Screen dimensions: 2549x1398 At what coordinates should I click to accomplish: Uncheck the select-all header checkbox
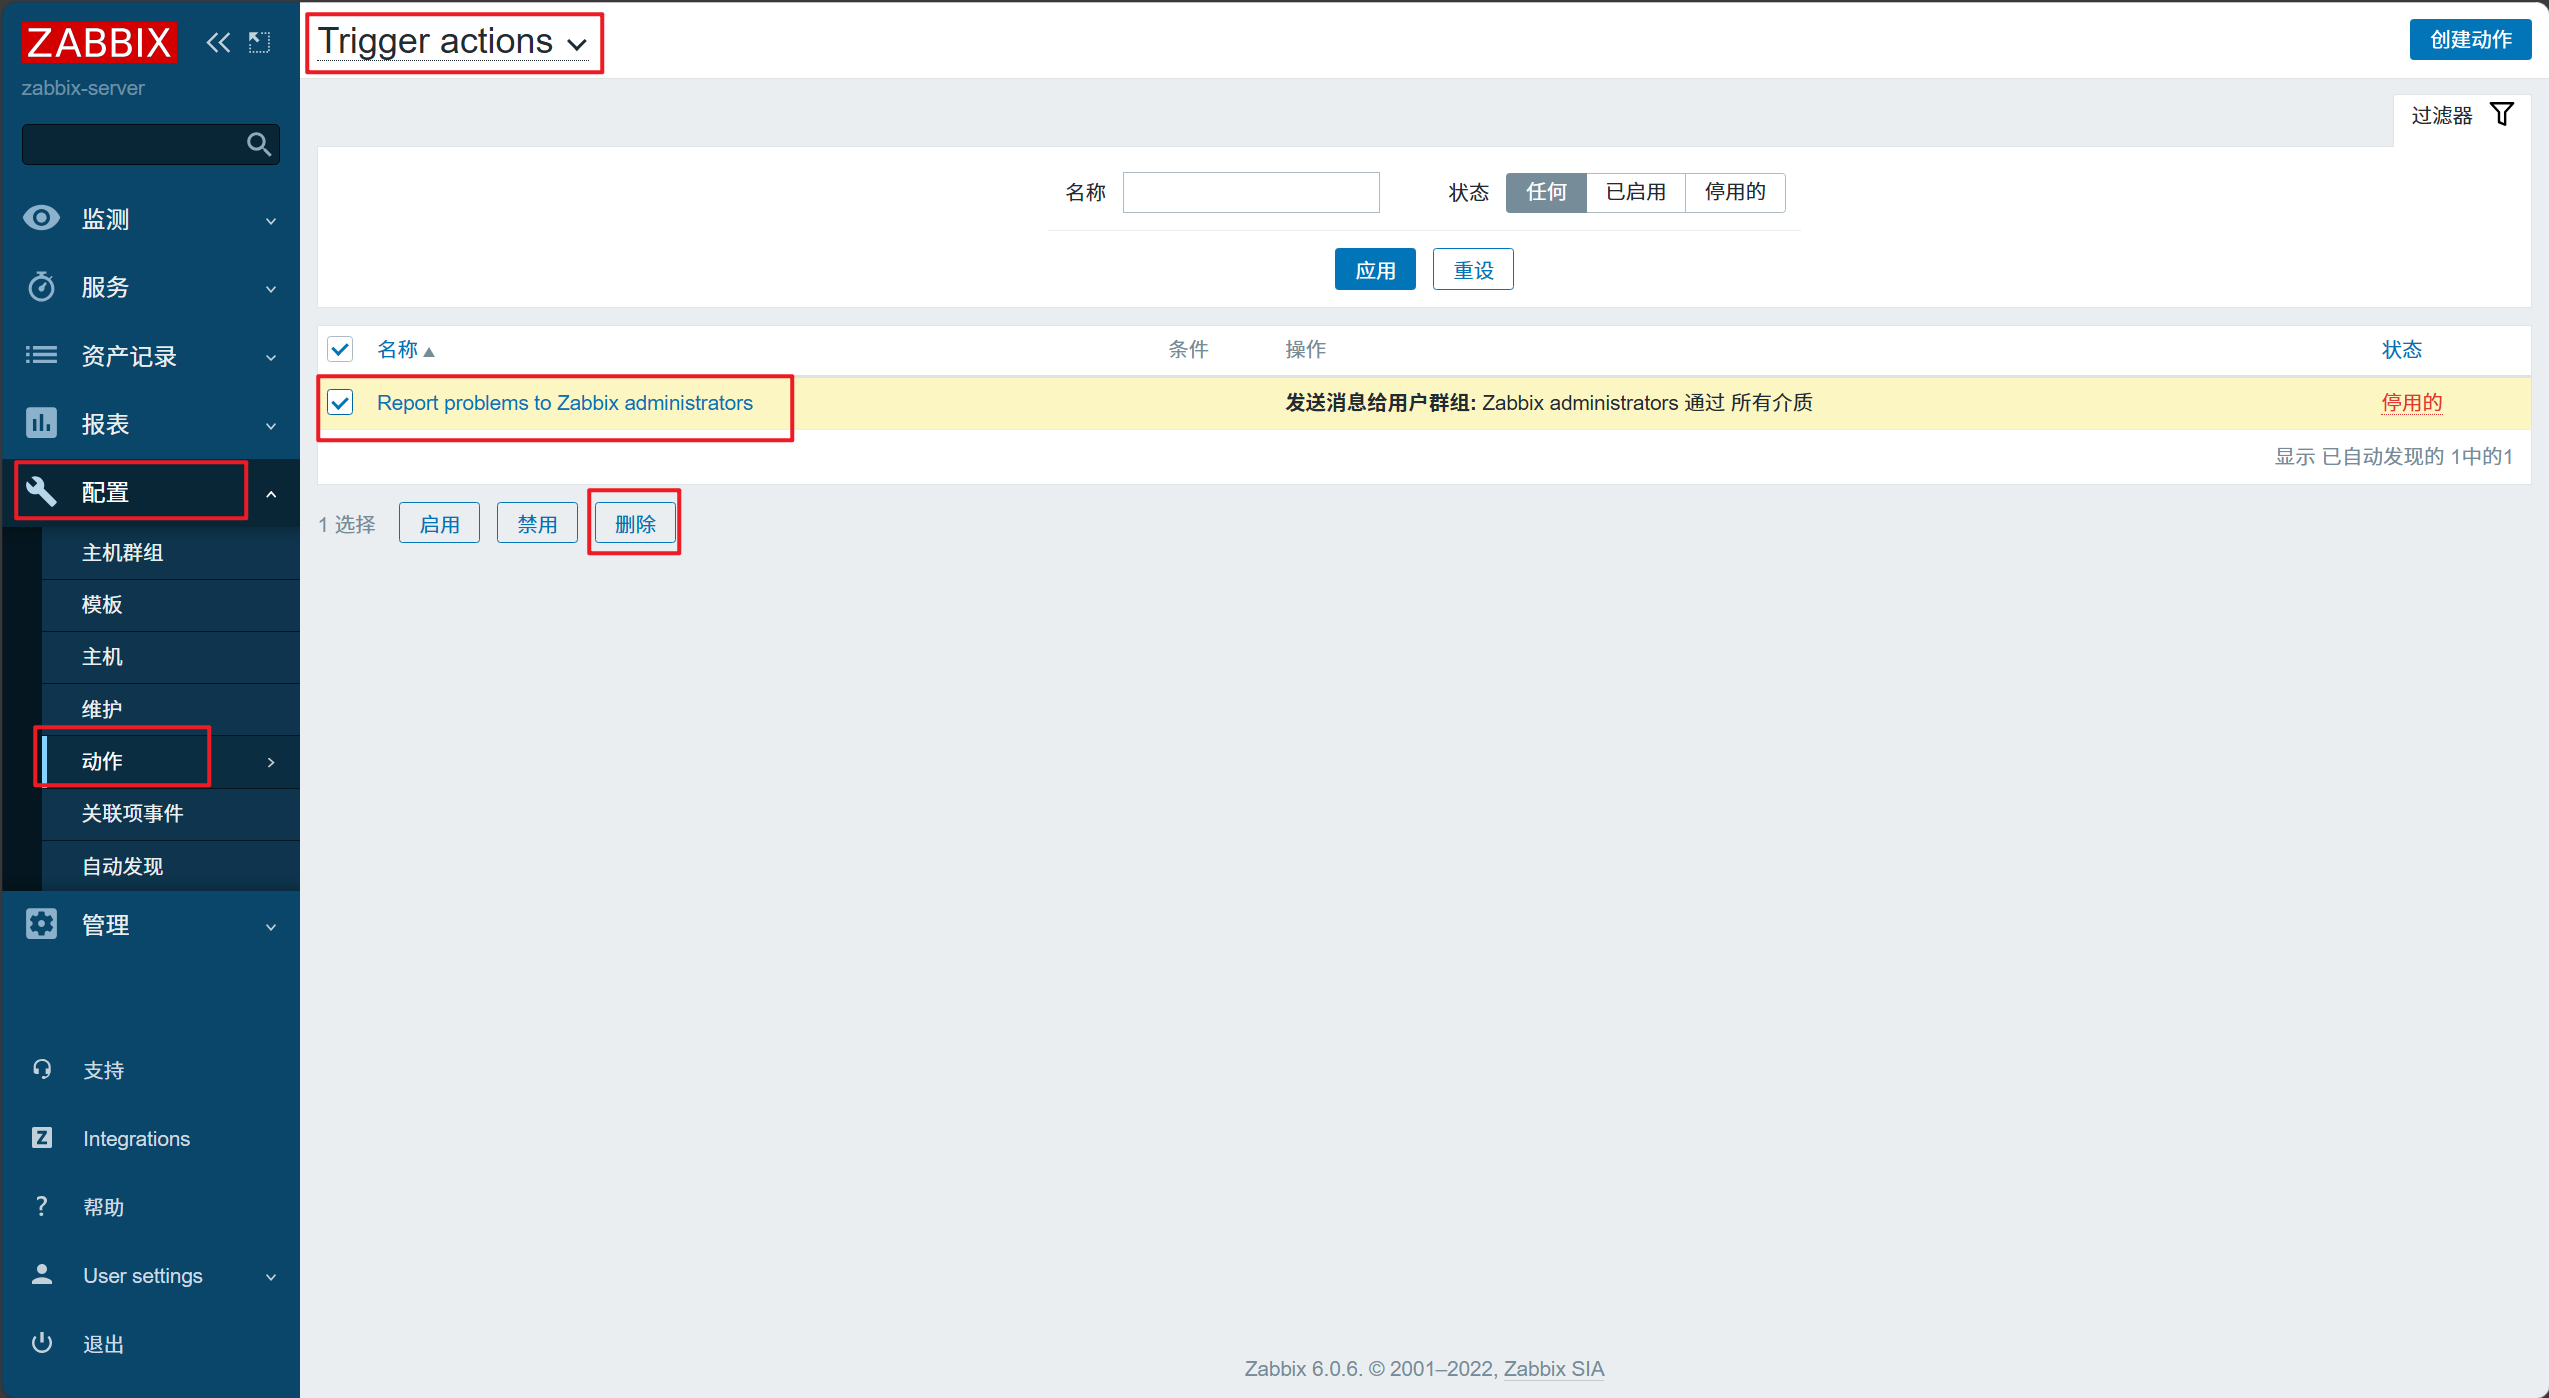pyautogui.click(x=340, y=349)
